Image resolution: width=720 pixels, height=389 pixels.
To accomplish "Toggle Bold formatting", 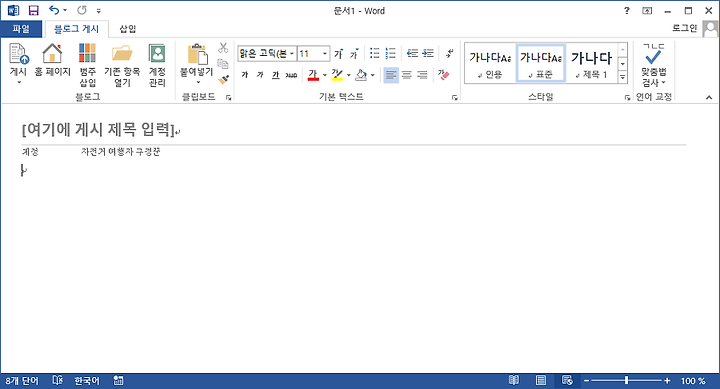I will click(x=245, y=74).
